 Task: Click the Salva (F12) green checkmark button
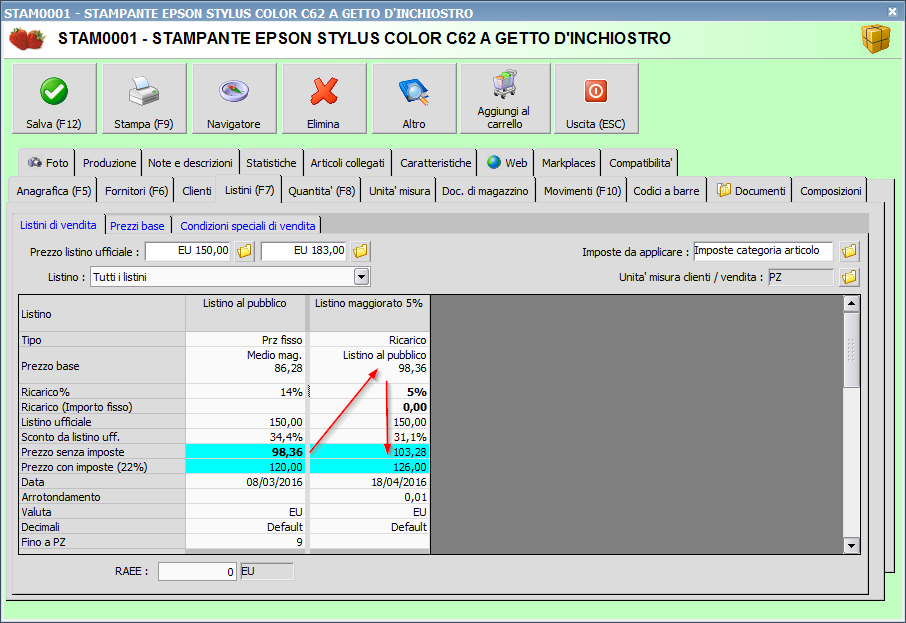pyautogui.click(x=54, y=98)
